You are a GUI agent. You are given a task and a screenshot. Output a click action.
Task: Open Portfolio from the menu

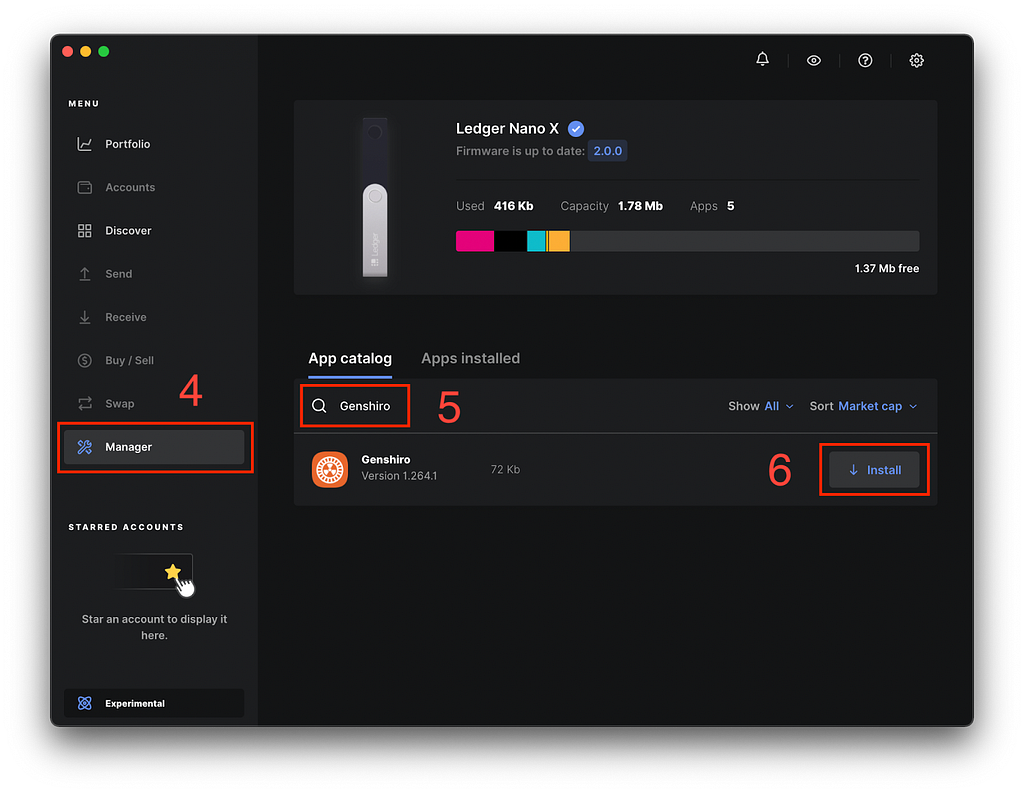tap(153, 144)
